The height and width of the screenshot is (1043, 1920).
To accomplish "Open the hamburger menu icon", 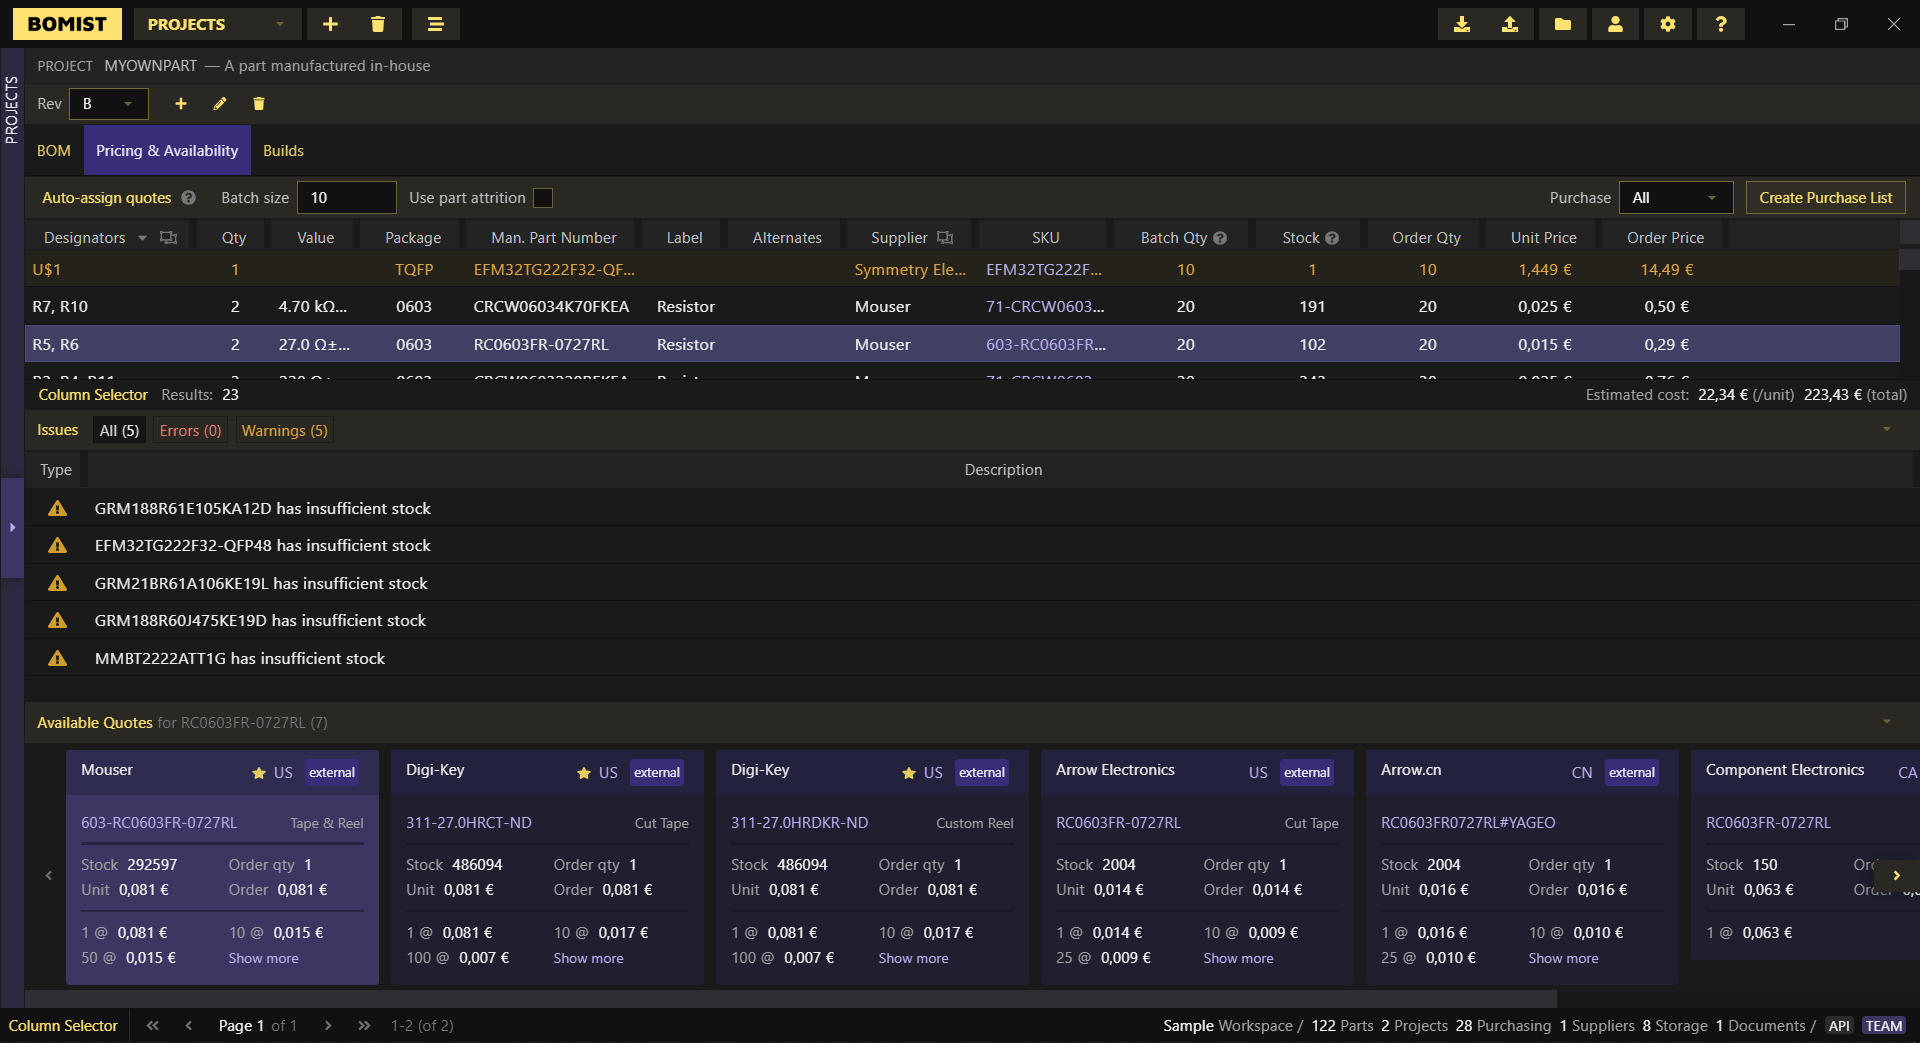I will click(x=435, y=24).
